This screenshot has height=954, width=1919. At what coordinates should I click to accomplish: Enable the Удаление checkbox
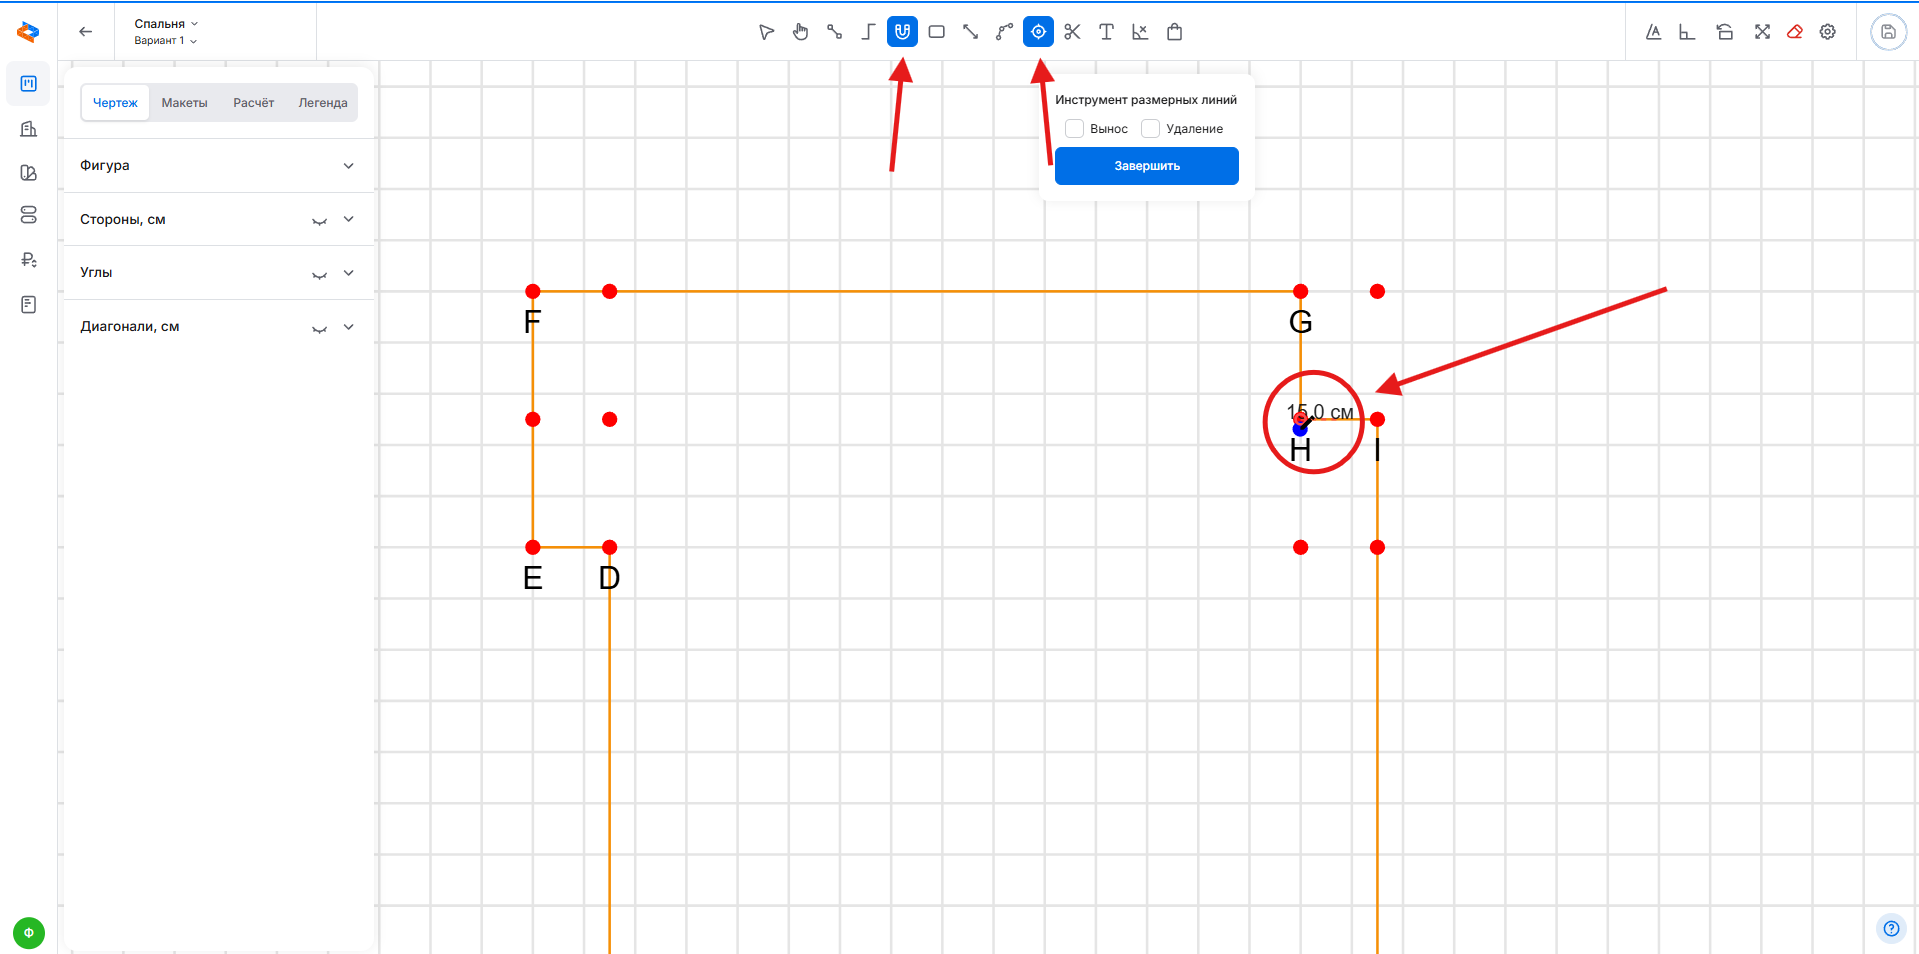pos(1151,129)
